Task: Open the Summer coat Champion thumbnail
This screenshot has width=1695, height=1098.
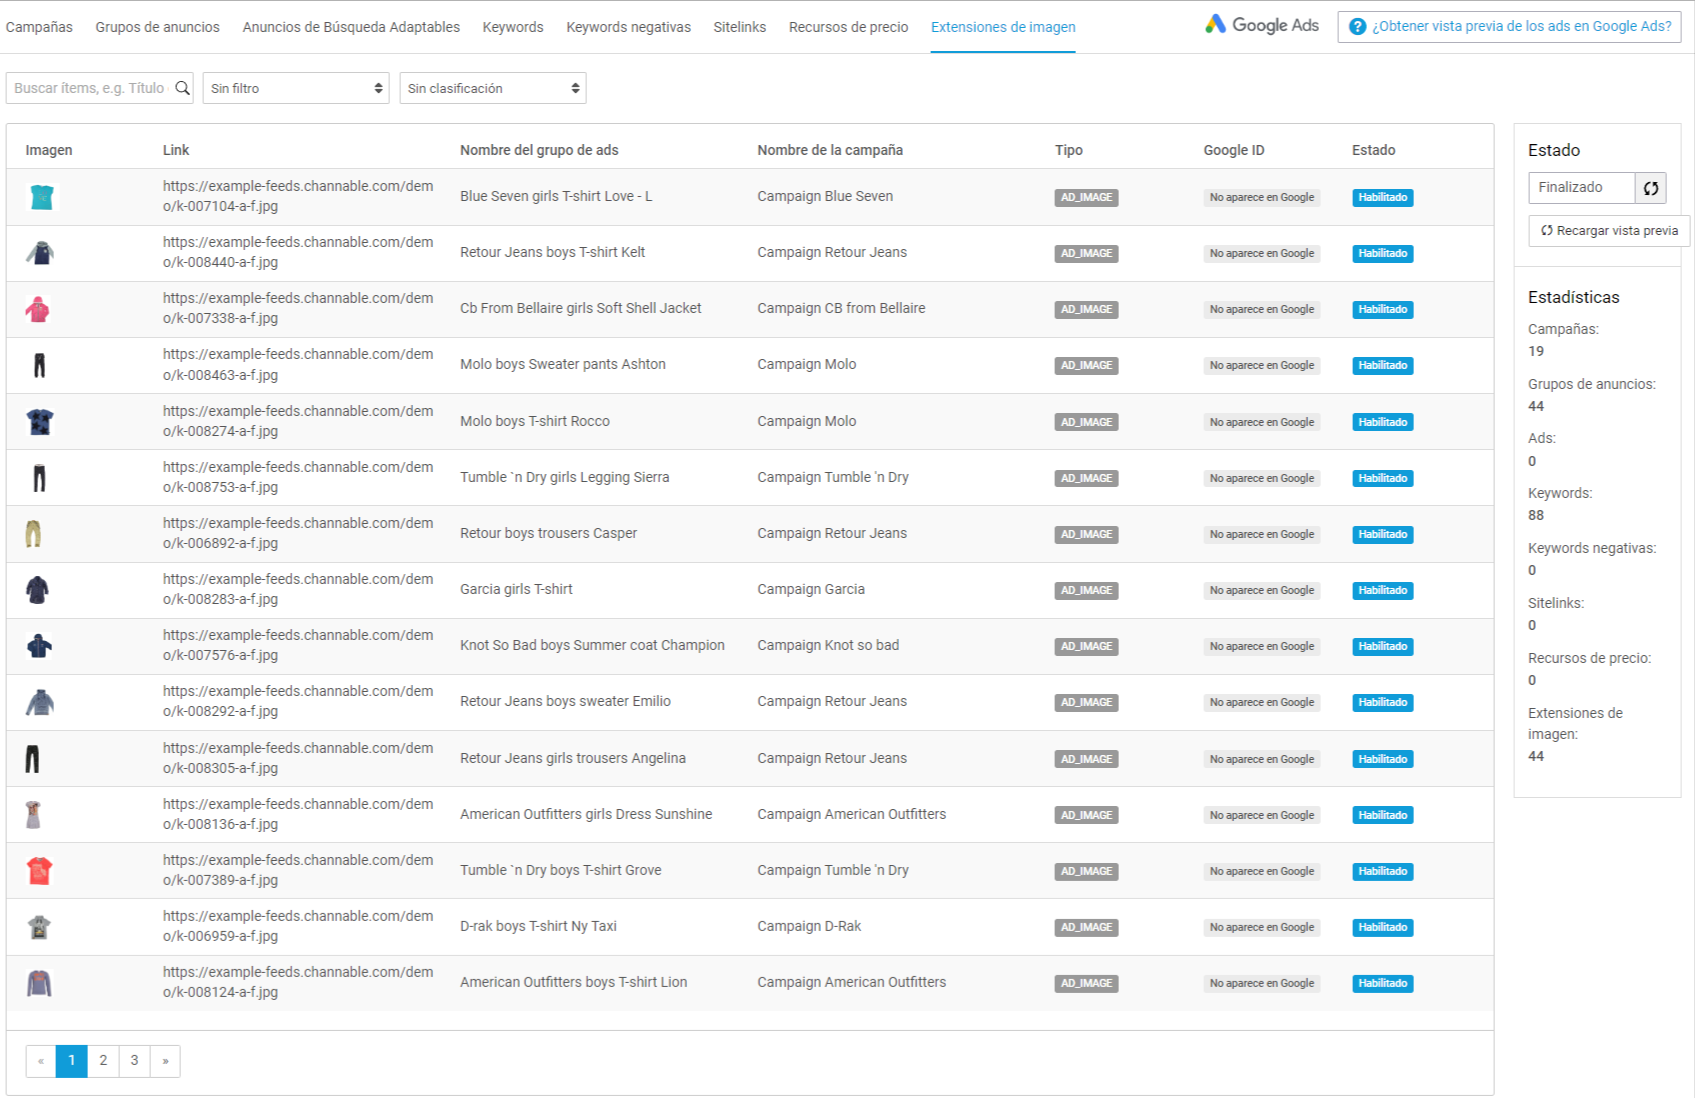Action: [x=39, y=646]
